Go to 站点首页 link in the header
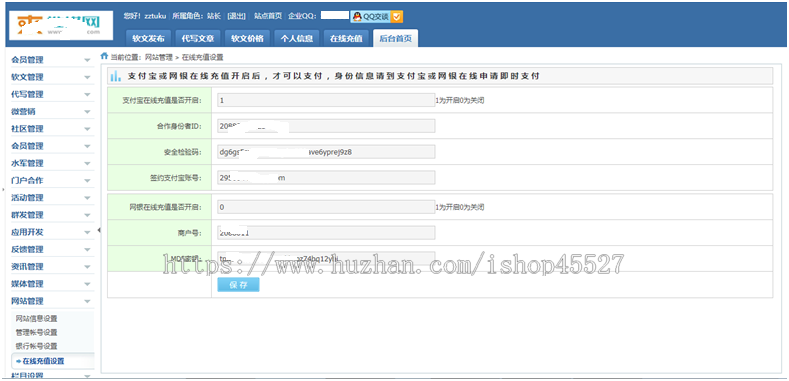This screenshot has width=789, height=381. tap(268, 16)
